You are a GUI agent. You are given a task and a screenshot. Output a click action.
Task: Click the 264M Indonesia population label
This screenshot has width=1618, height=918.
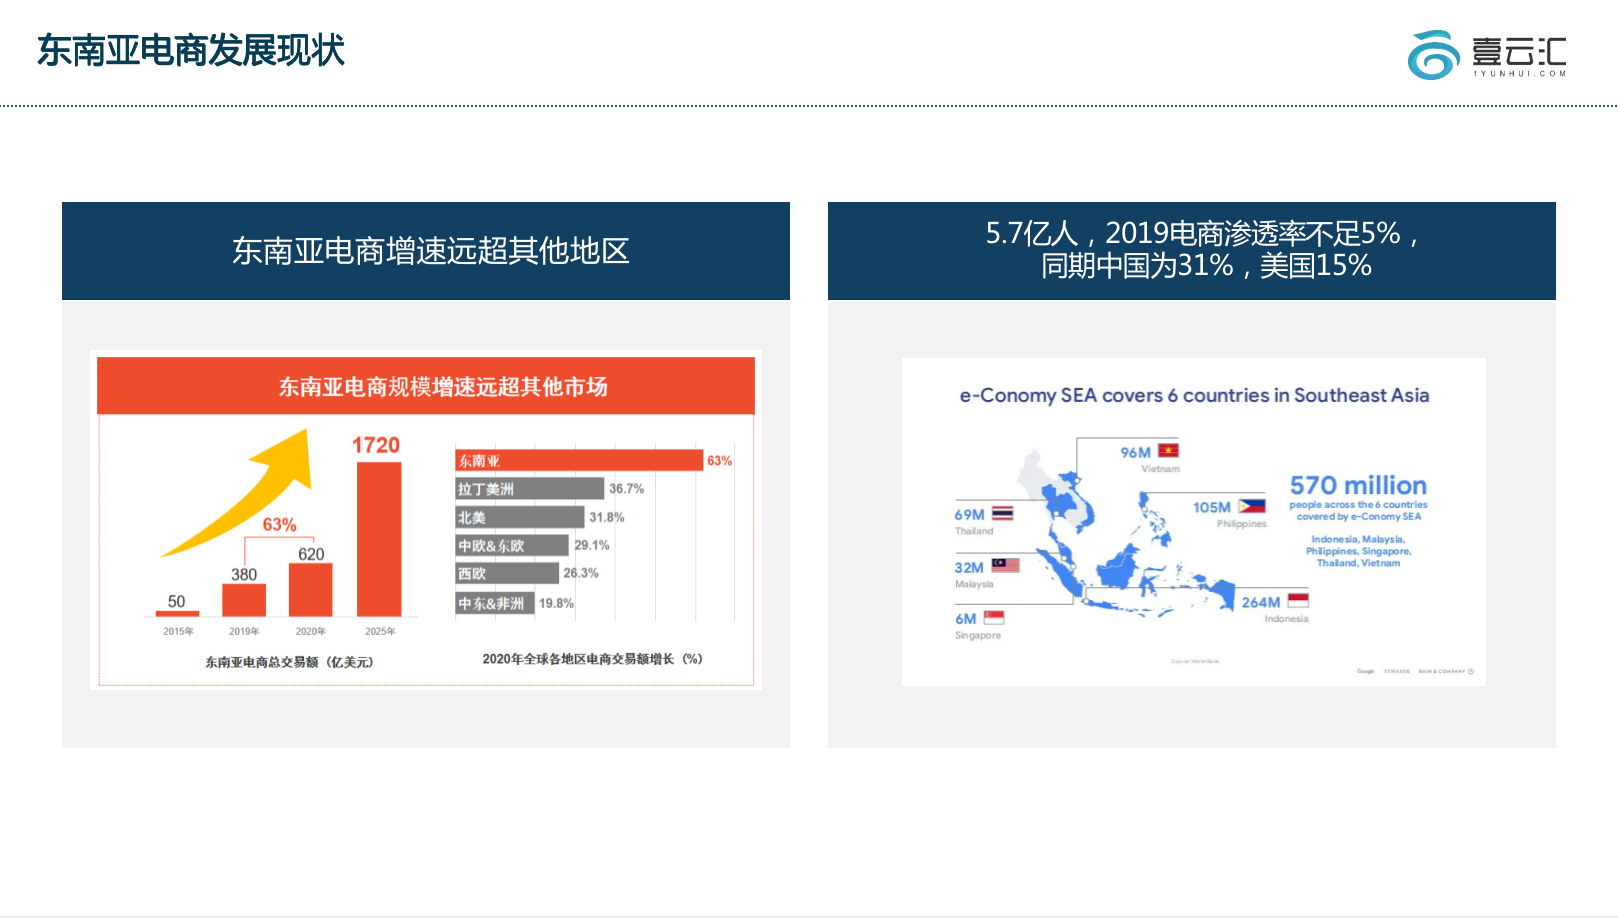pos(1261,602)
